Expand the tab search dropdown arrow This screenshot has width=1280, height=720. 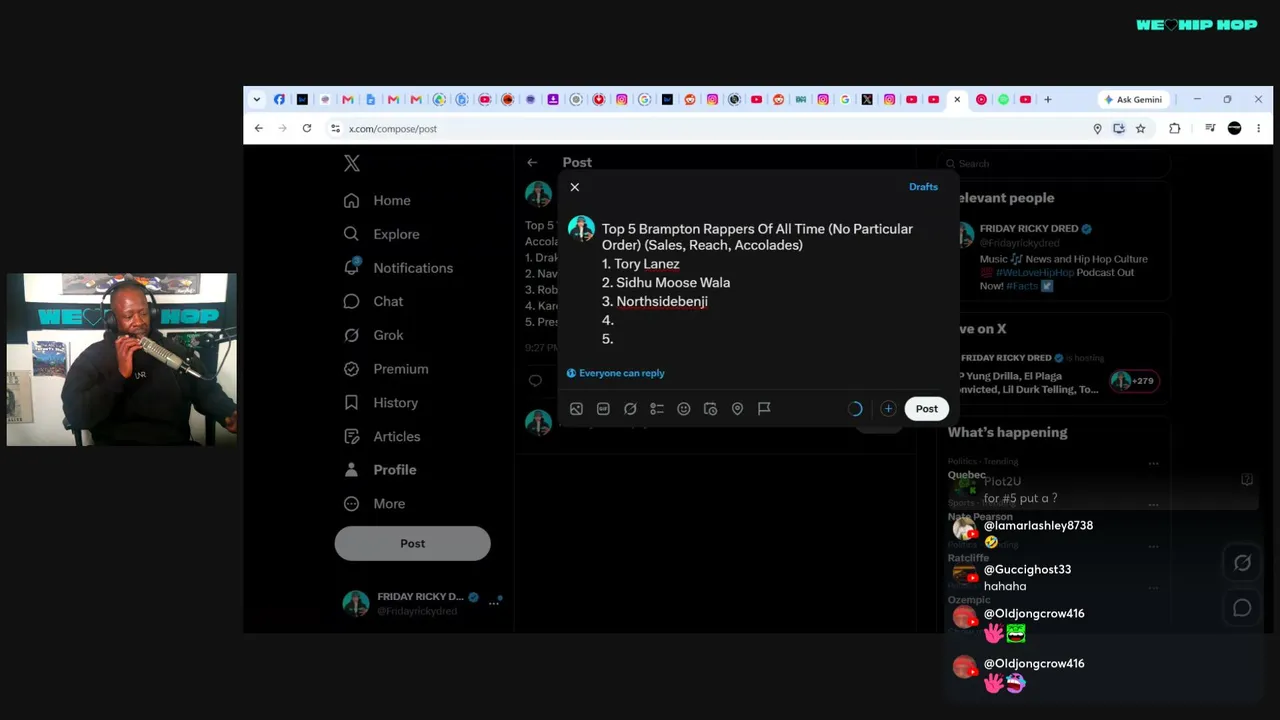(x=257, y=100)
